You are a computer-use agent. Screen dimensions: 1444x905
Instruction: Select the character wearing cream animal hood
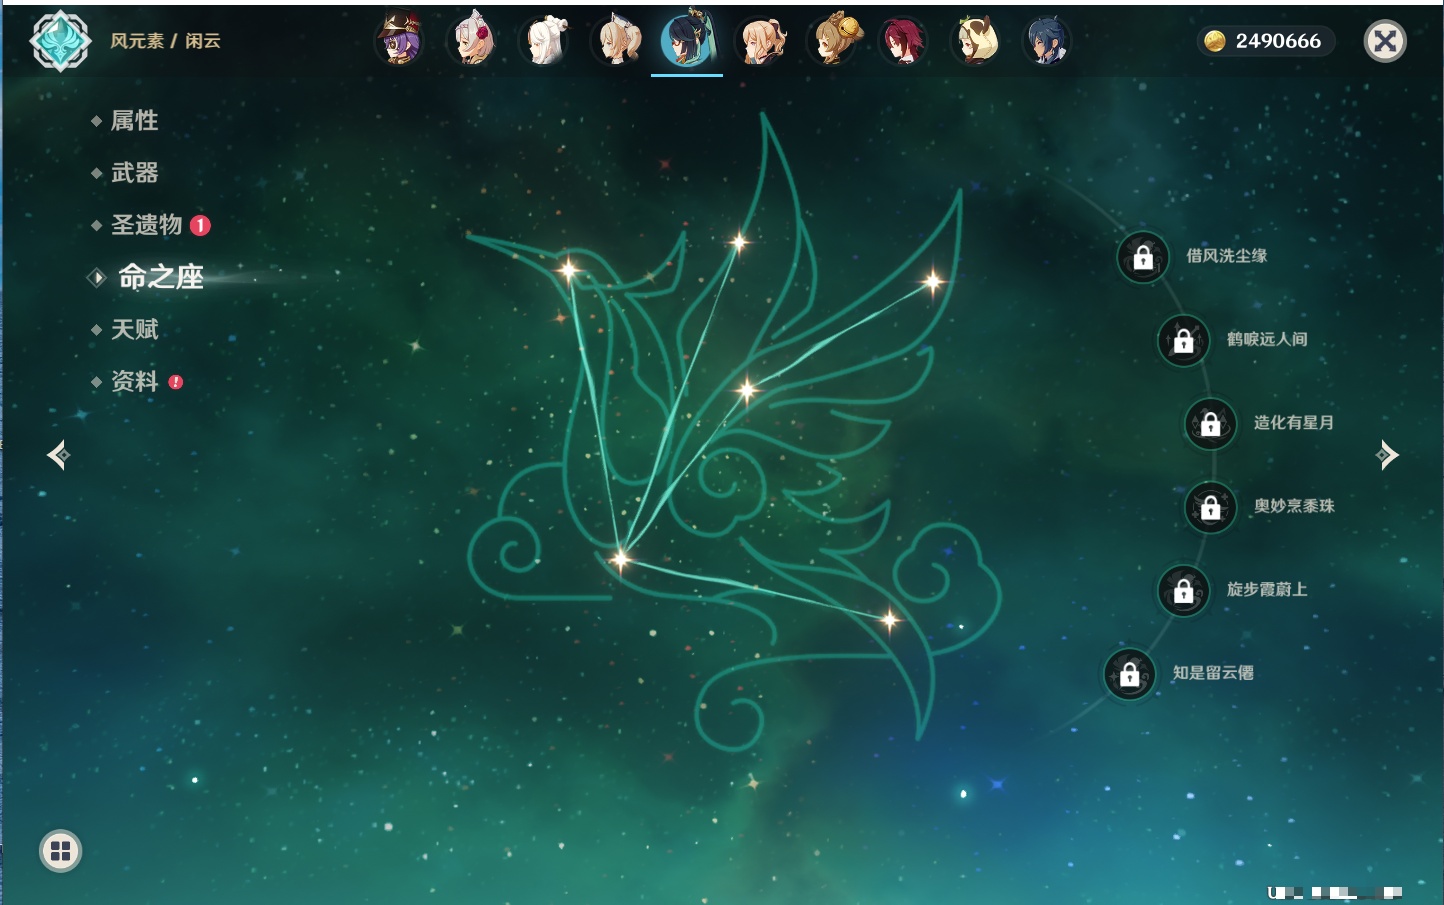click(x=975, y=41)
